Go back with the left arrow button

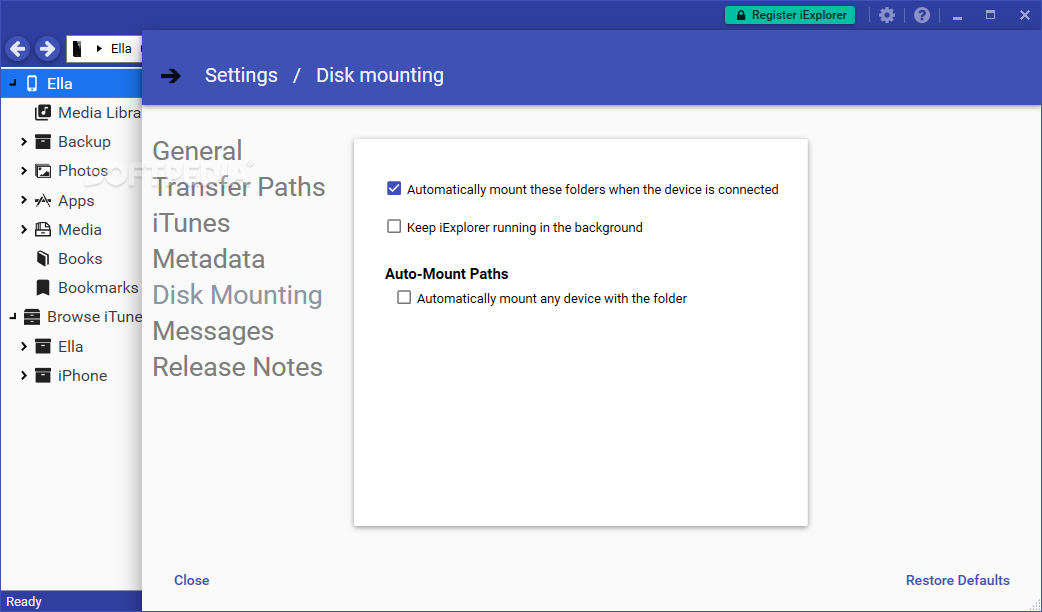click(18, 49)
